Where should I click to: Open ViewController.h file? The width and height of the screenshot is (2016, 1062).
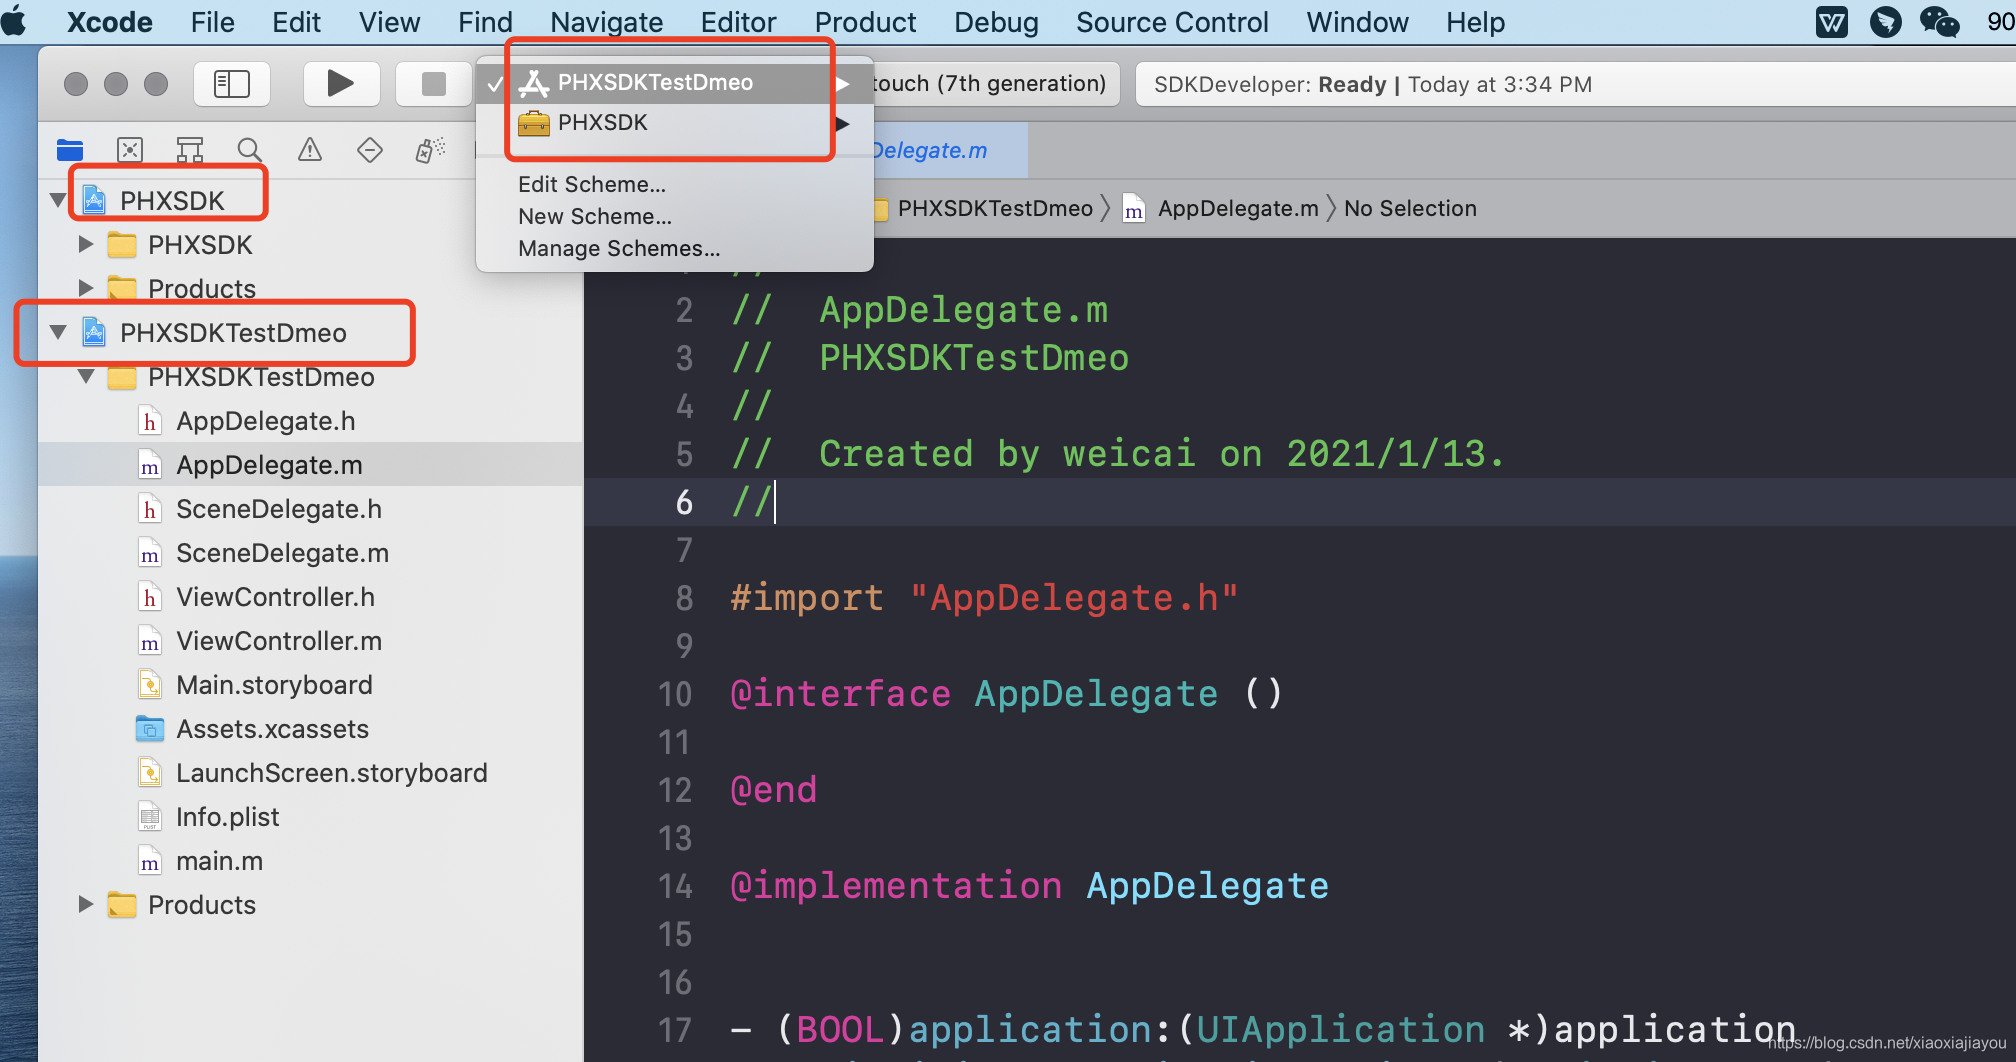tap(275, 597)
